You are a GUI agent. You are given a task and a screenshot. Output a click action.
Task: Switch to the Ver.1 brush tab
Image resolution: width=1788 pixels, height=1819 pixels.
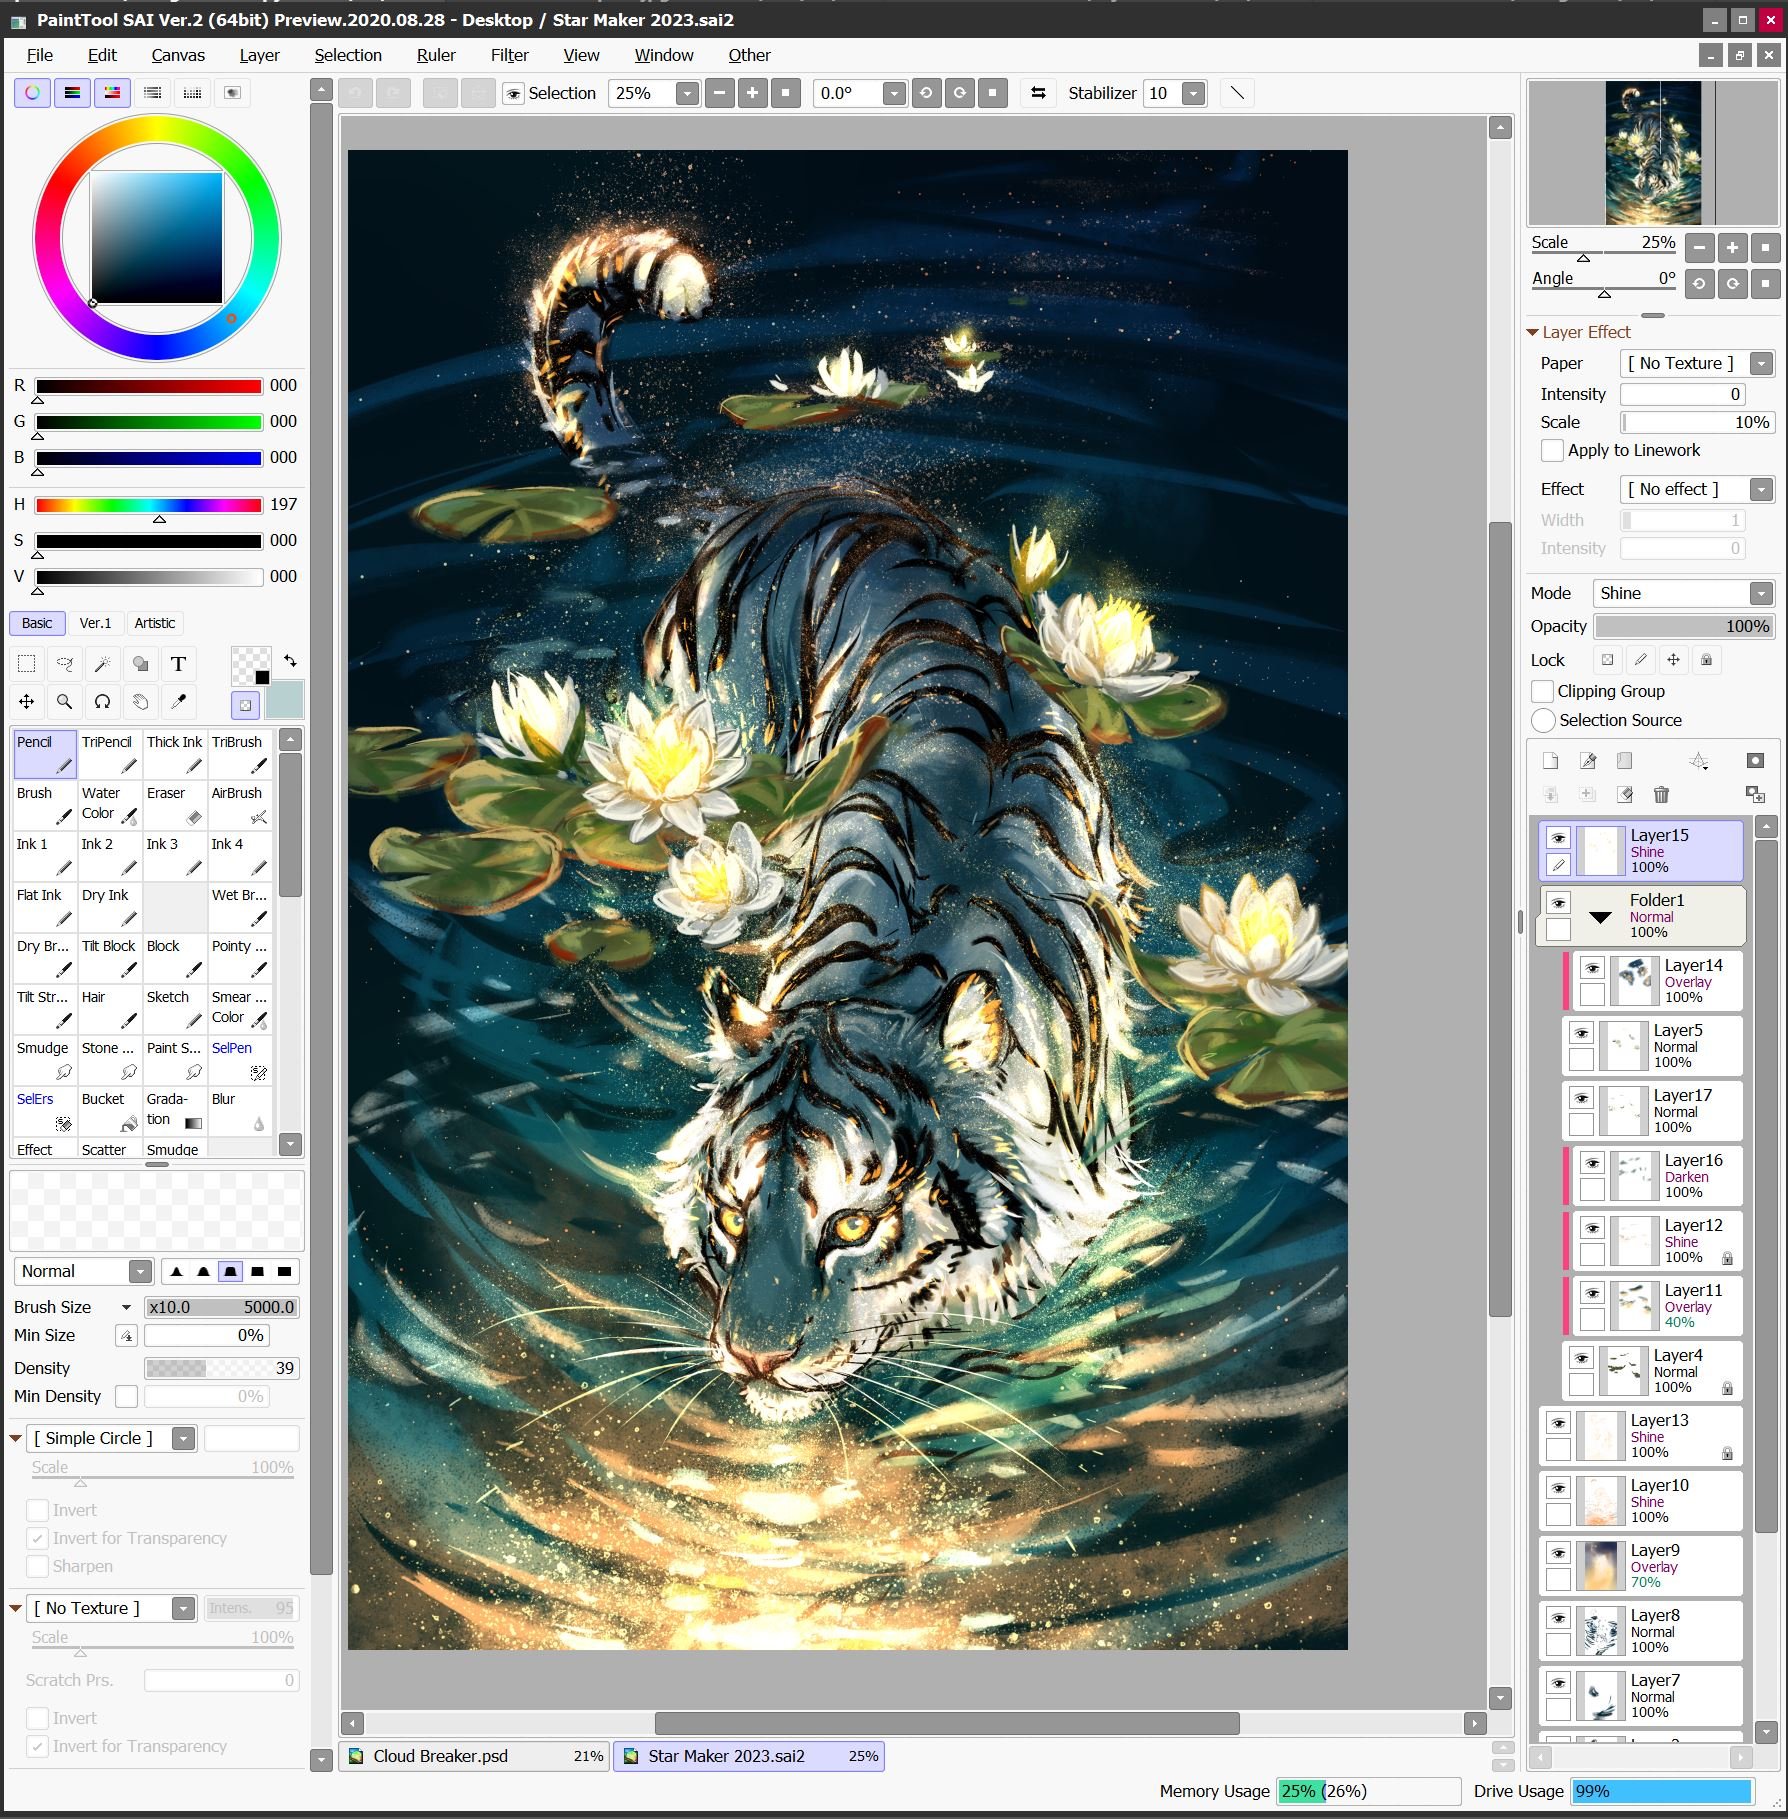96,623
